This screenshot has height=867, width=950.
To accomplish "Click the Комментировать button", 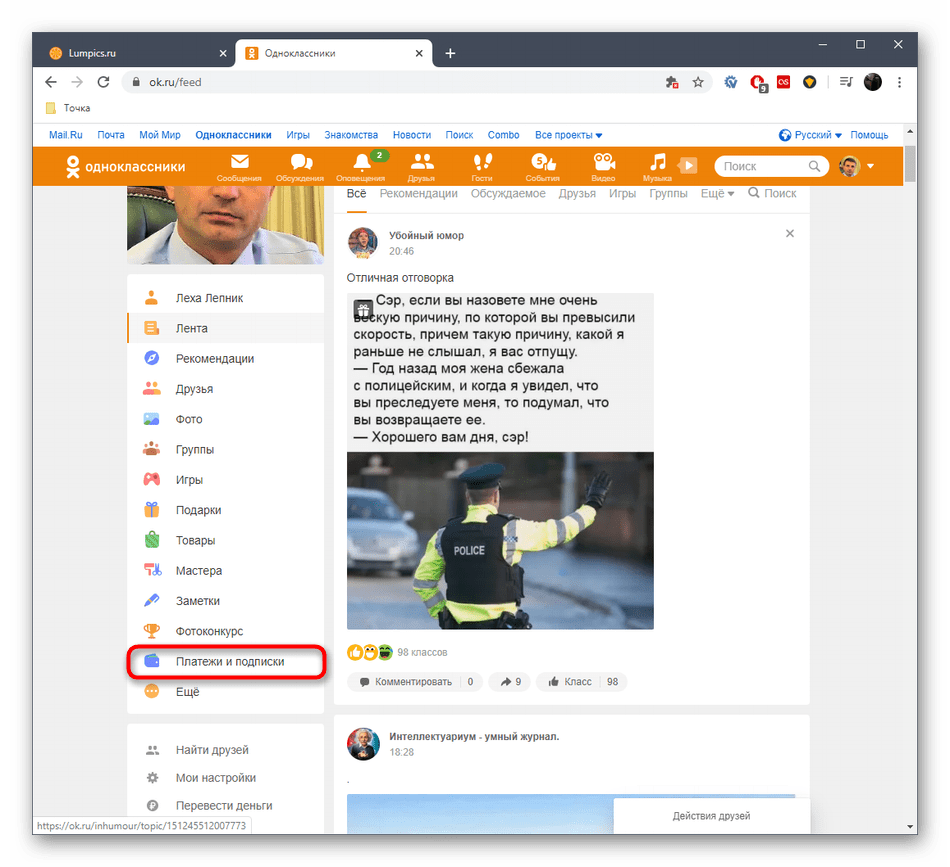I will pos(414,682).
